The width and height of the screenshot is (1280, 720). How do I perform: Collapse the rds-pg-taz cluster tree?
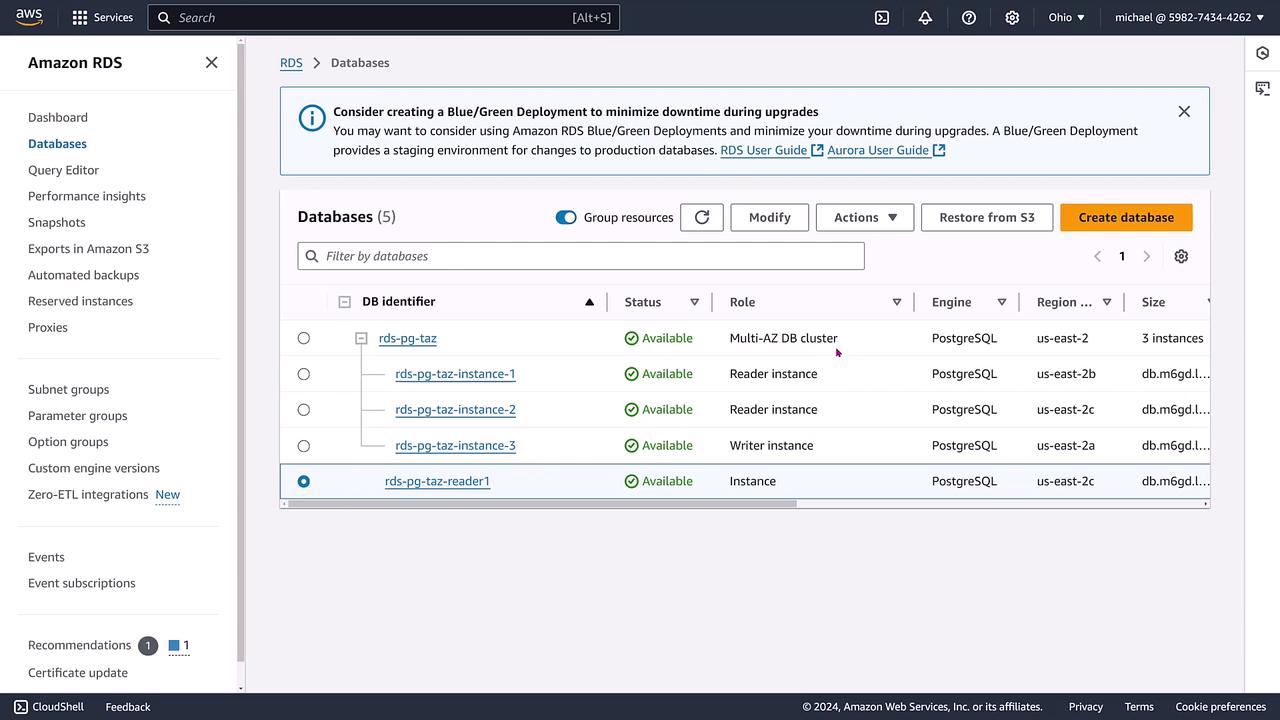point(361,338)
